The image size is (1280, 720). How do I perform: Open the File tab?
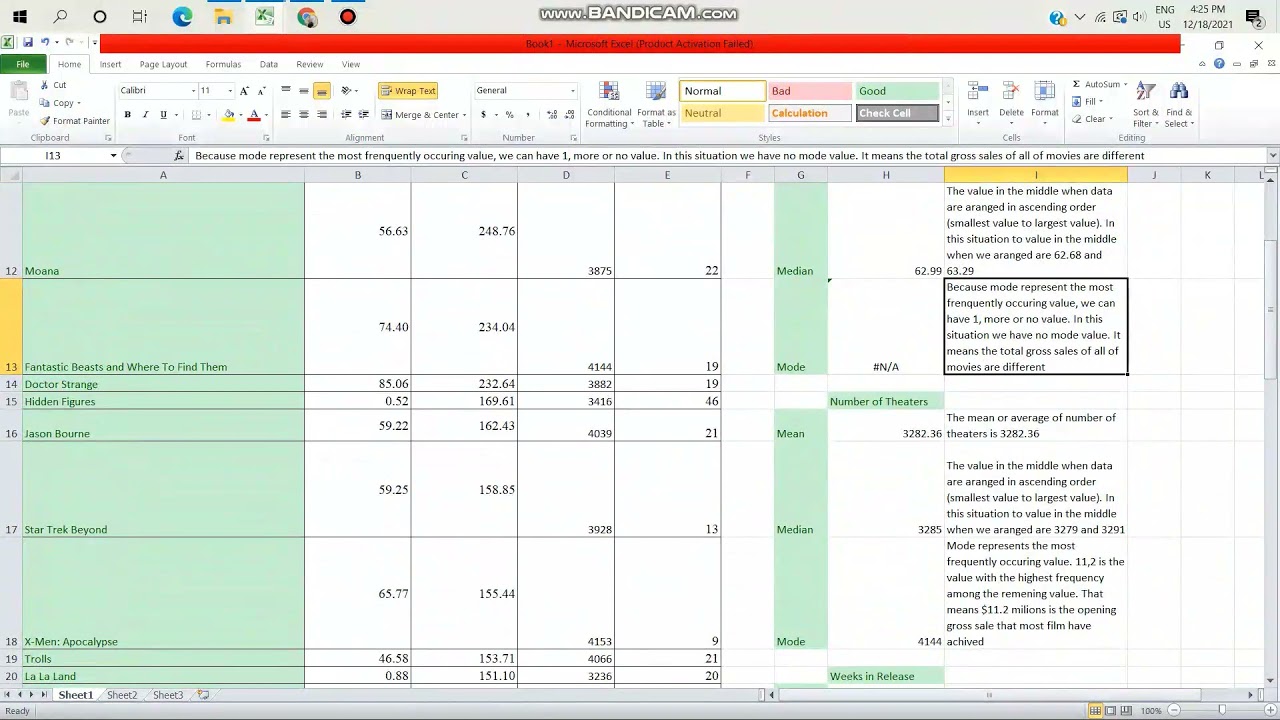click(x=22, y=64)
